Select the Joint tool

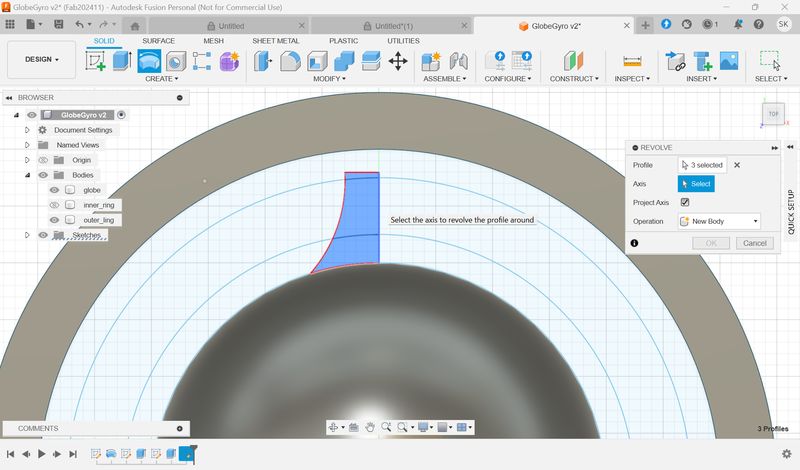tap(458, 61)
